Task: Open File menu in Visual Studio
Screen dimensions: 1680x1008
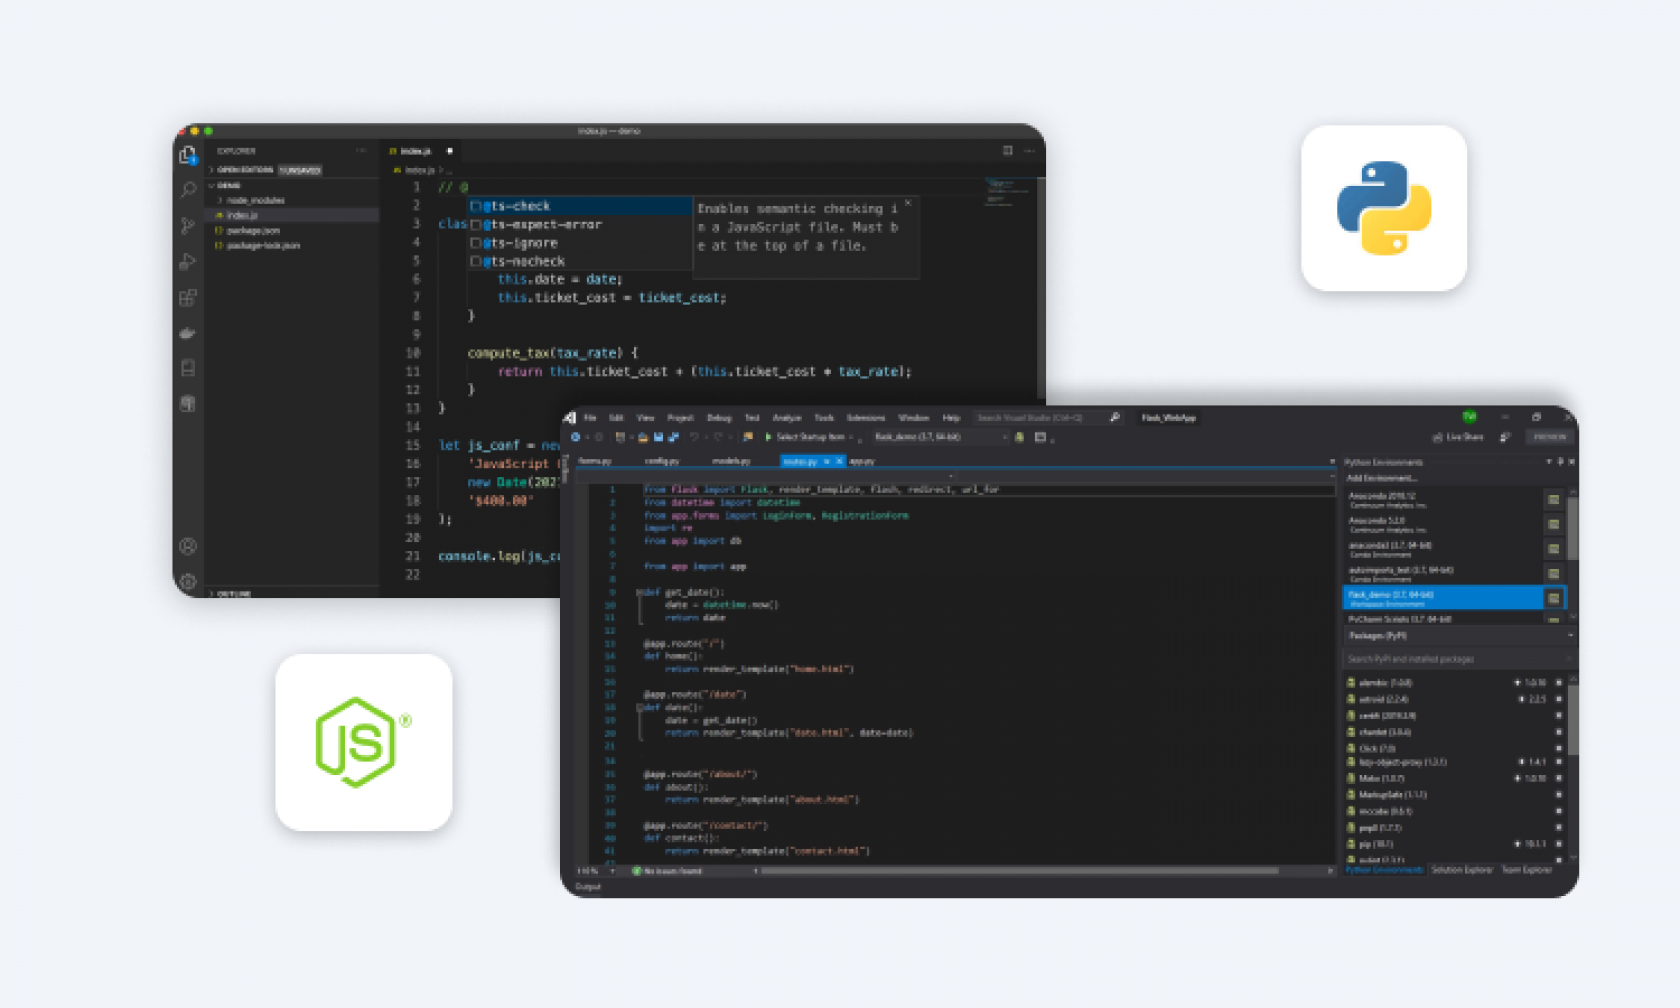Action: pos(590,418)
